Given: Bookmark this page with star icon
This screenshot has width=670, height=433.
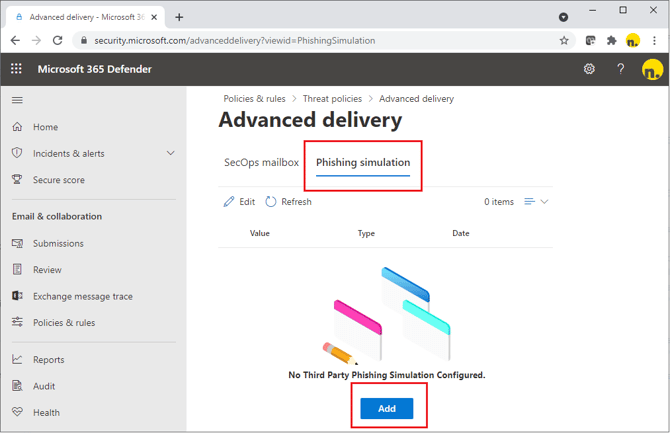Looking at the screenshot, I should point(564,41).
